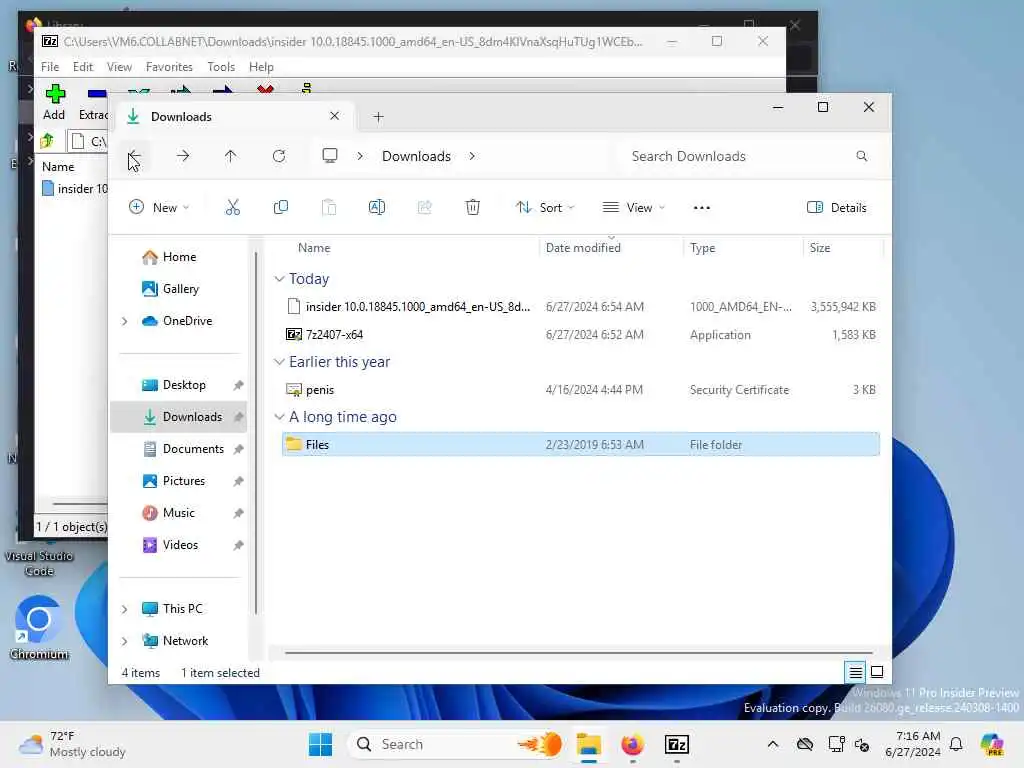Click the taskbar Search box
Viewport: 1024px width, 768px height.
tap(457, 744)
